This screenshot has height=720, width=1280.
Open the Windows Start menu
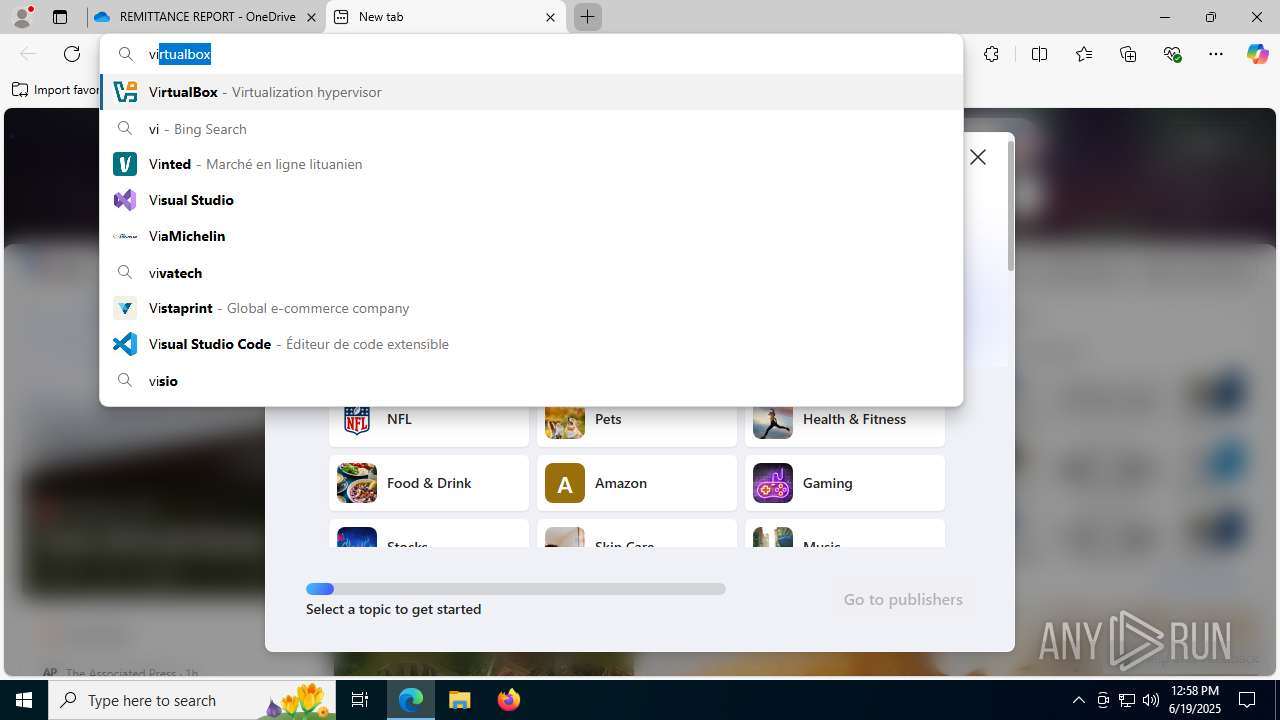24,700
